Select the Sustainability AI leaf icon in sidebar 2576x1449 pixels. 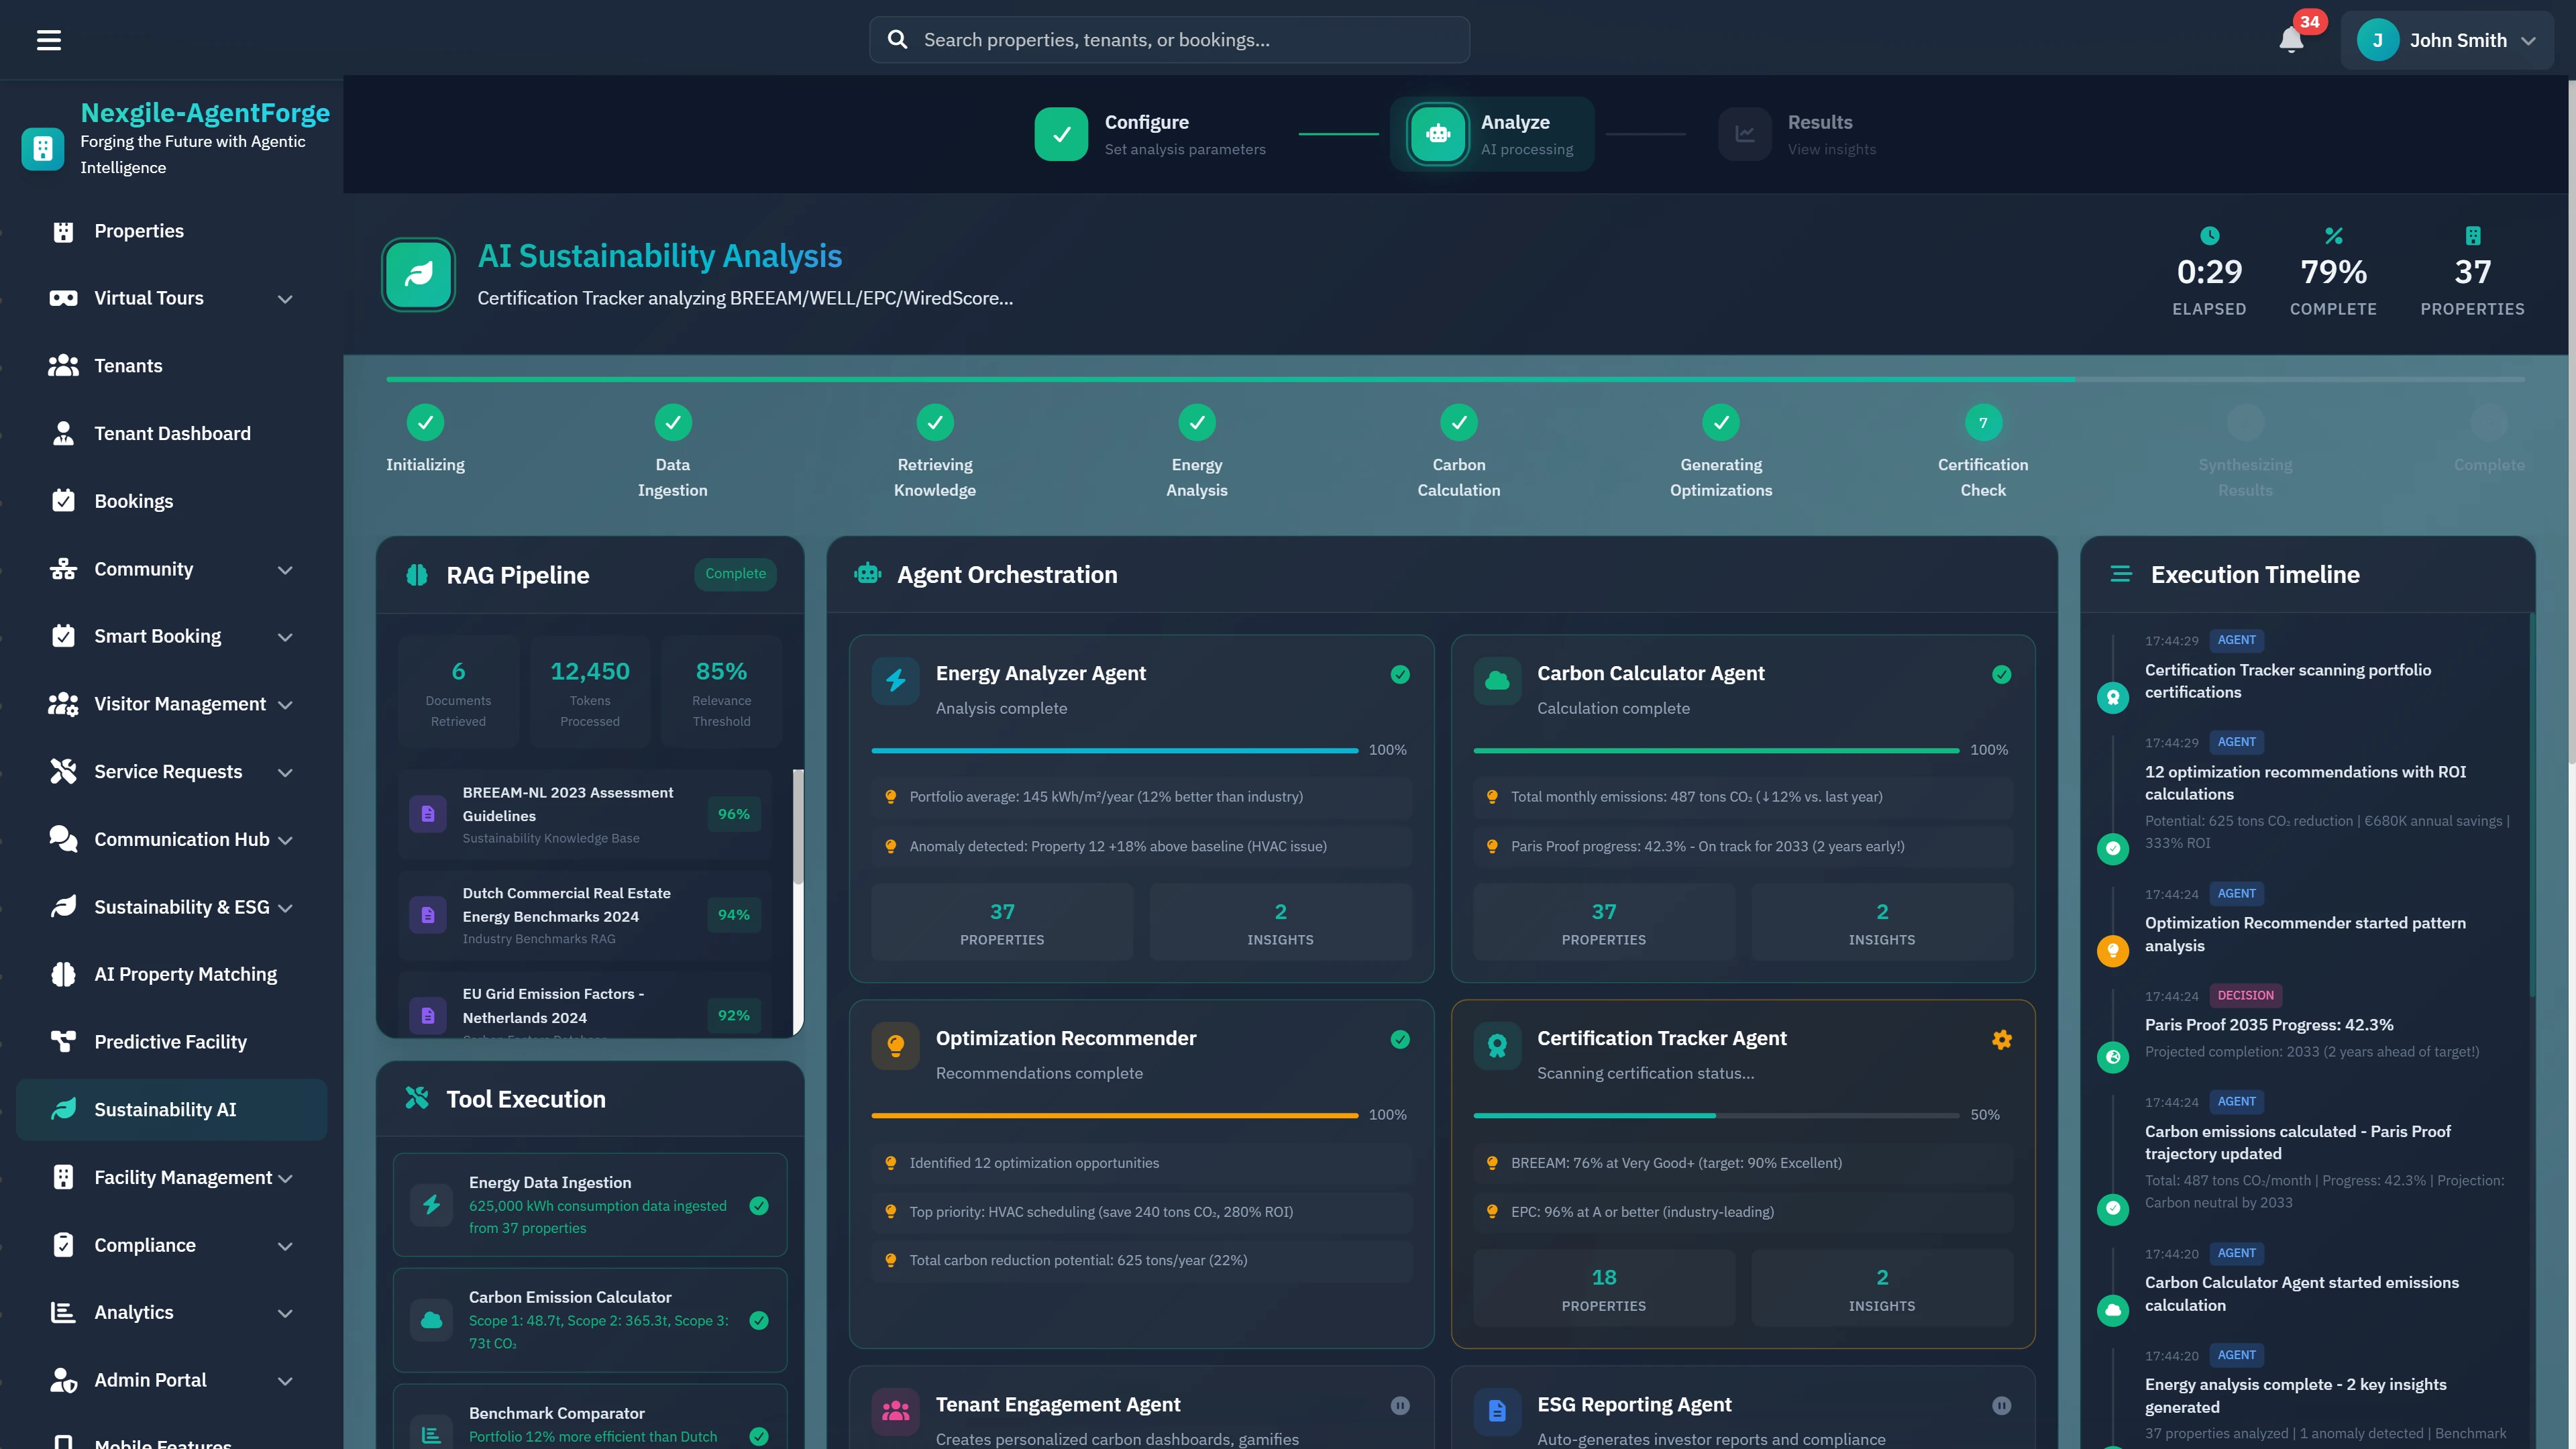click(63, 1109)
